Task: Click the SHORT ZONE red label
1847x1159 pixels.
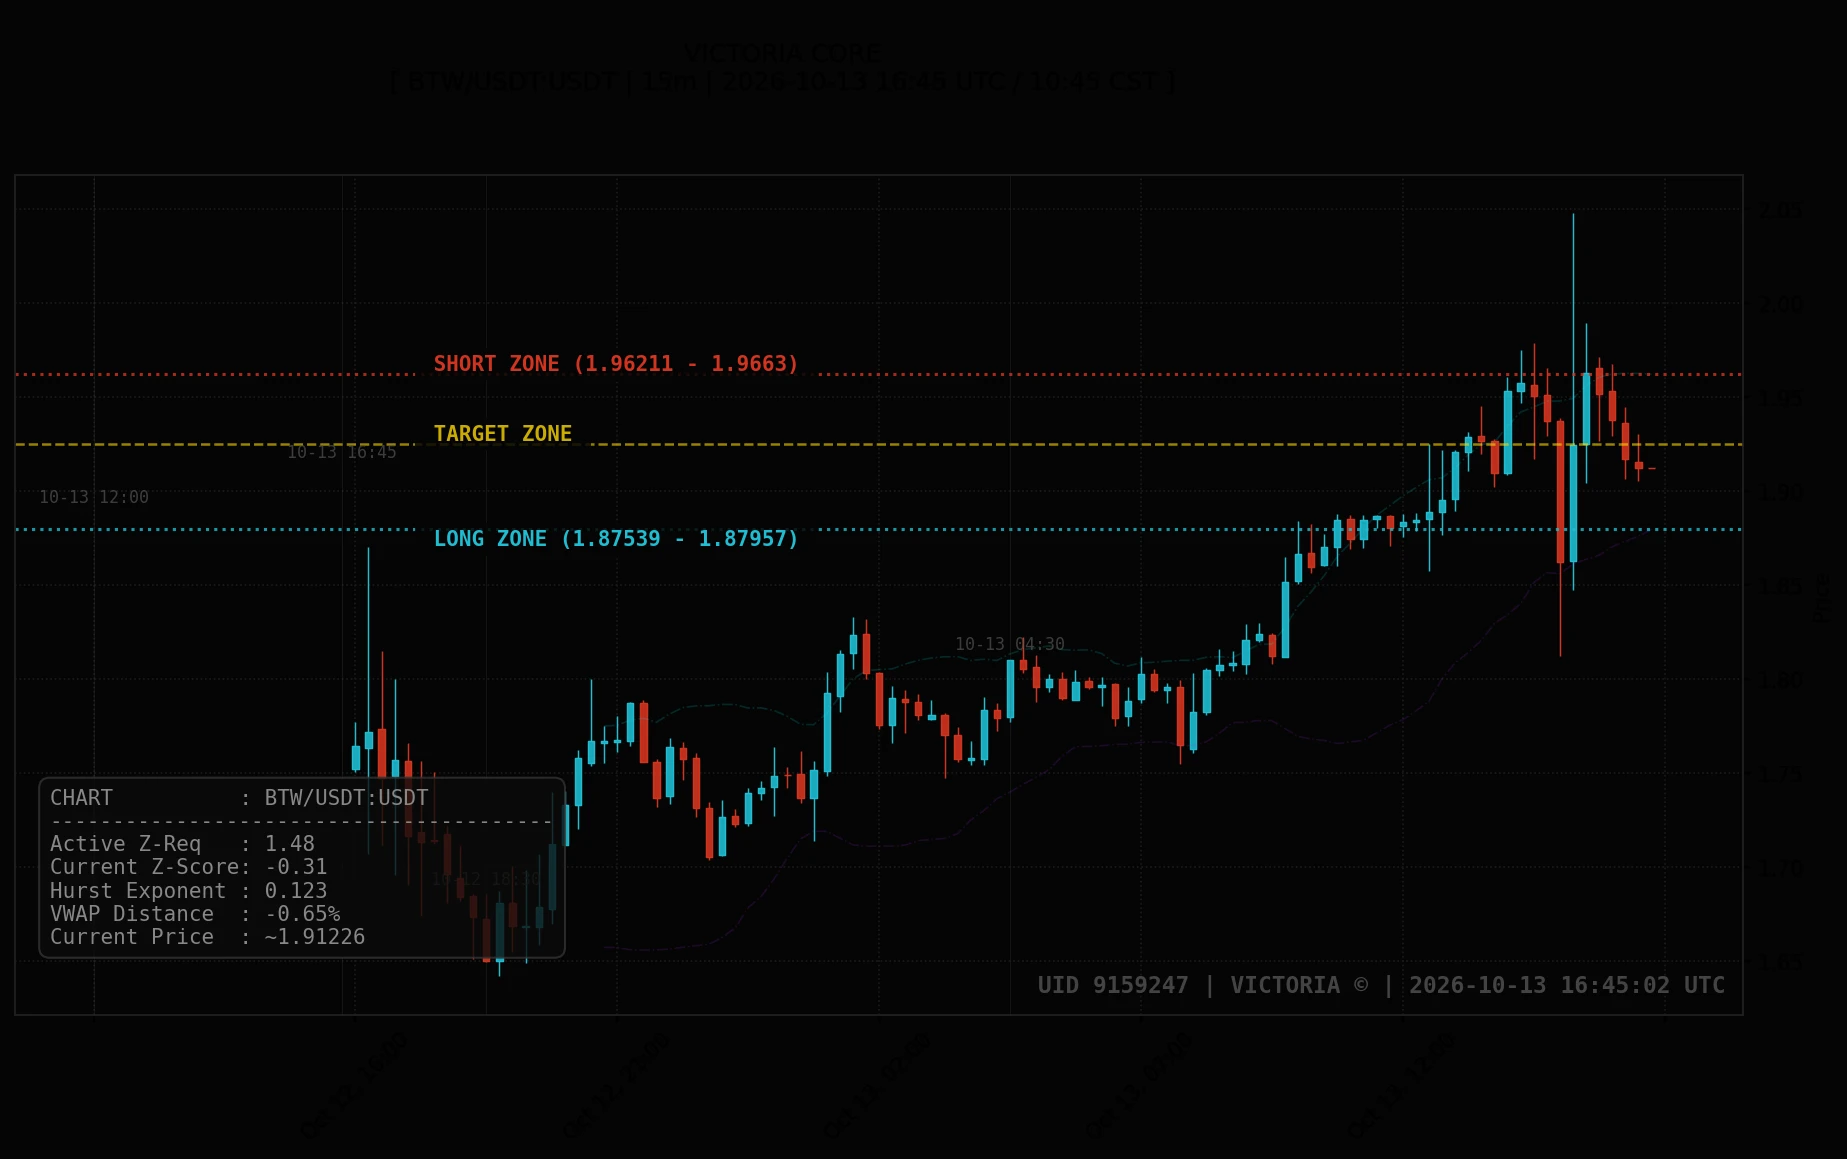Action: click(x=616, y=364)
